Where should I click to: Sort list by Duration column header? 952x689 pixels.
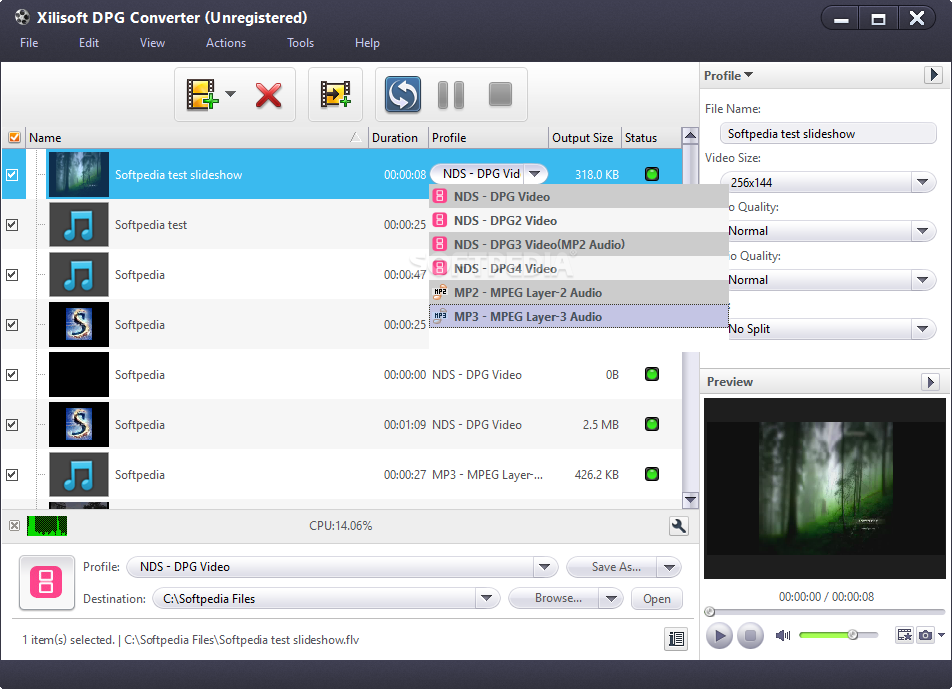[x=398, y=138]
